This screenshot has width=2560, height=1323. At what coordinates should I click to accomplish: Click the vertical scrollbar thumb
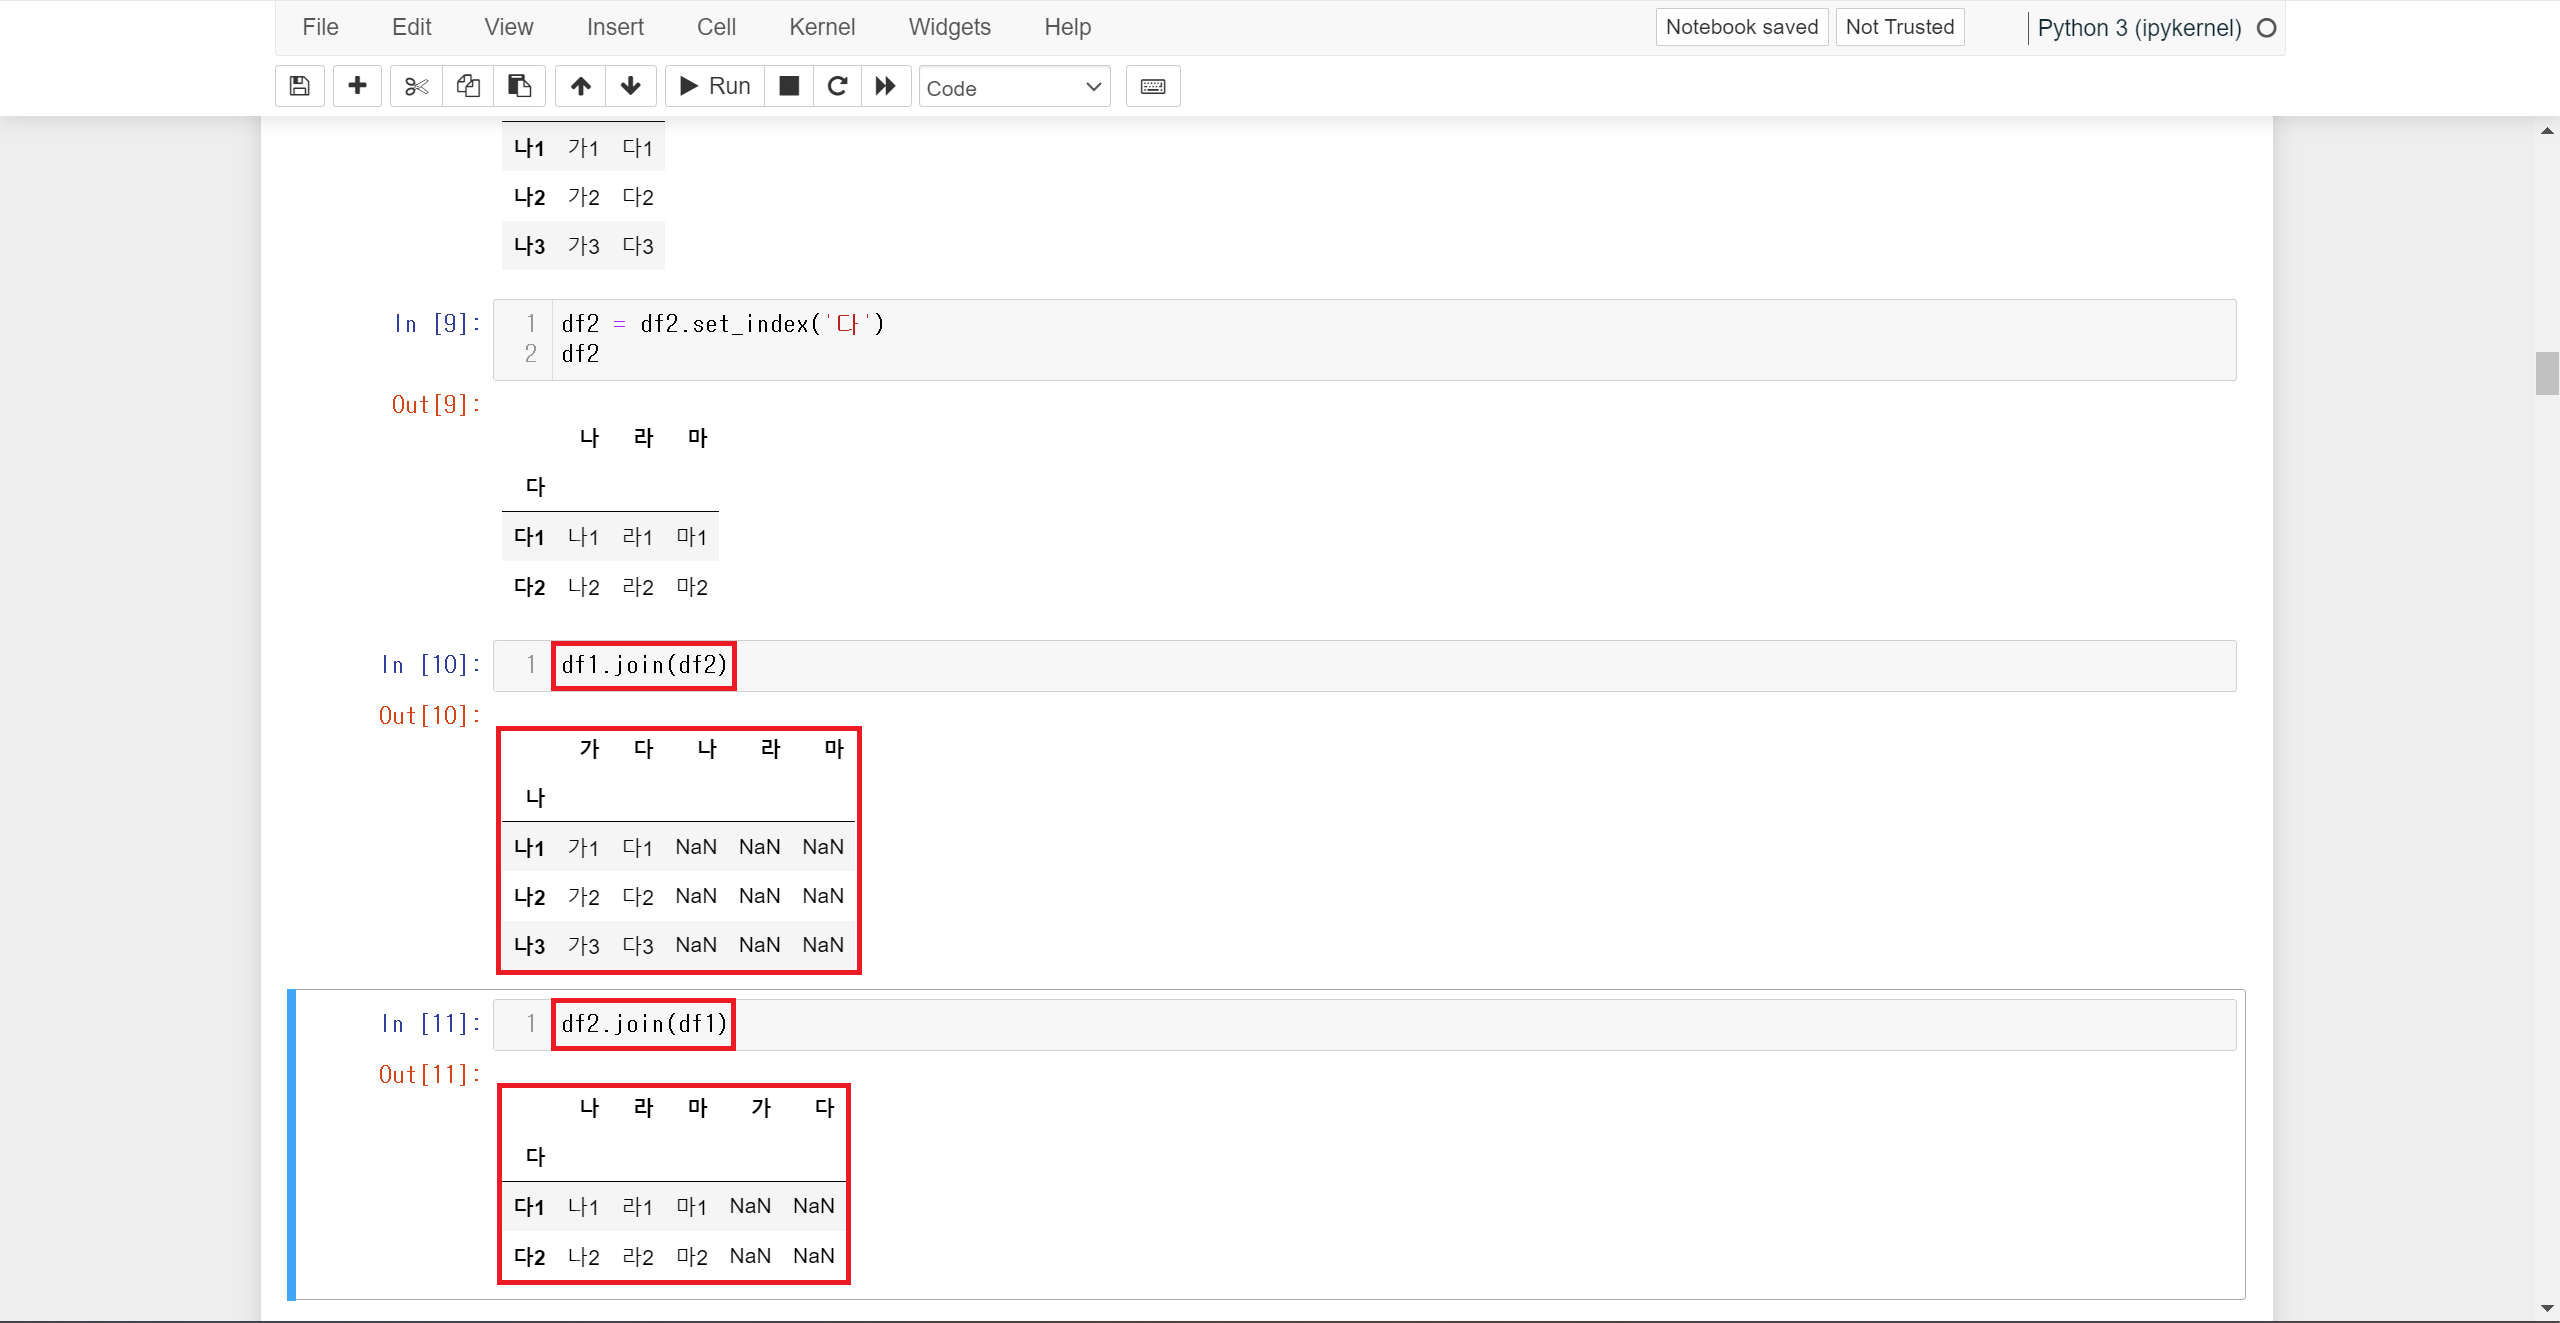tap(2546, 373)
